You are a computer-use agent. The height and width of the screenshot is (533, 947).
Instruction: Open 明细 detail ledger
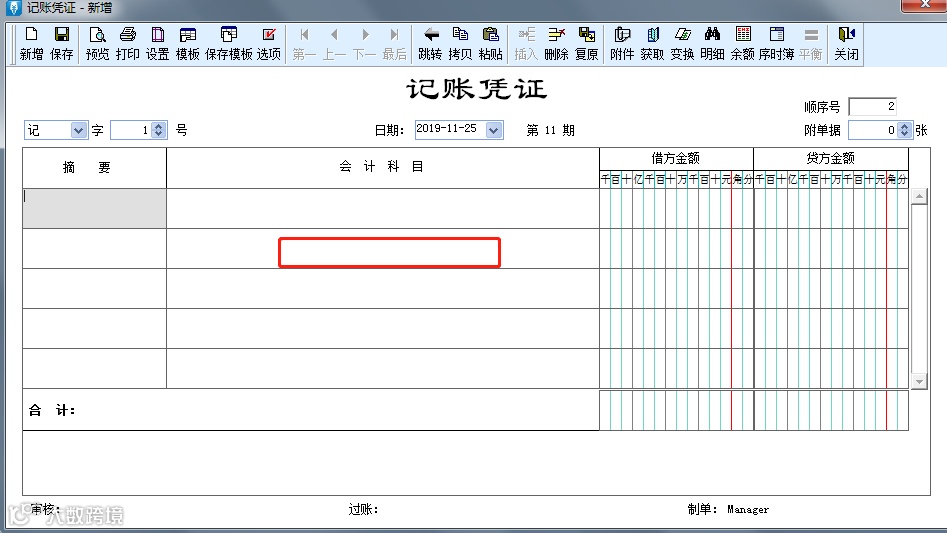pyautogui.click(x=713, y=43)
